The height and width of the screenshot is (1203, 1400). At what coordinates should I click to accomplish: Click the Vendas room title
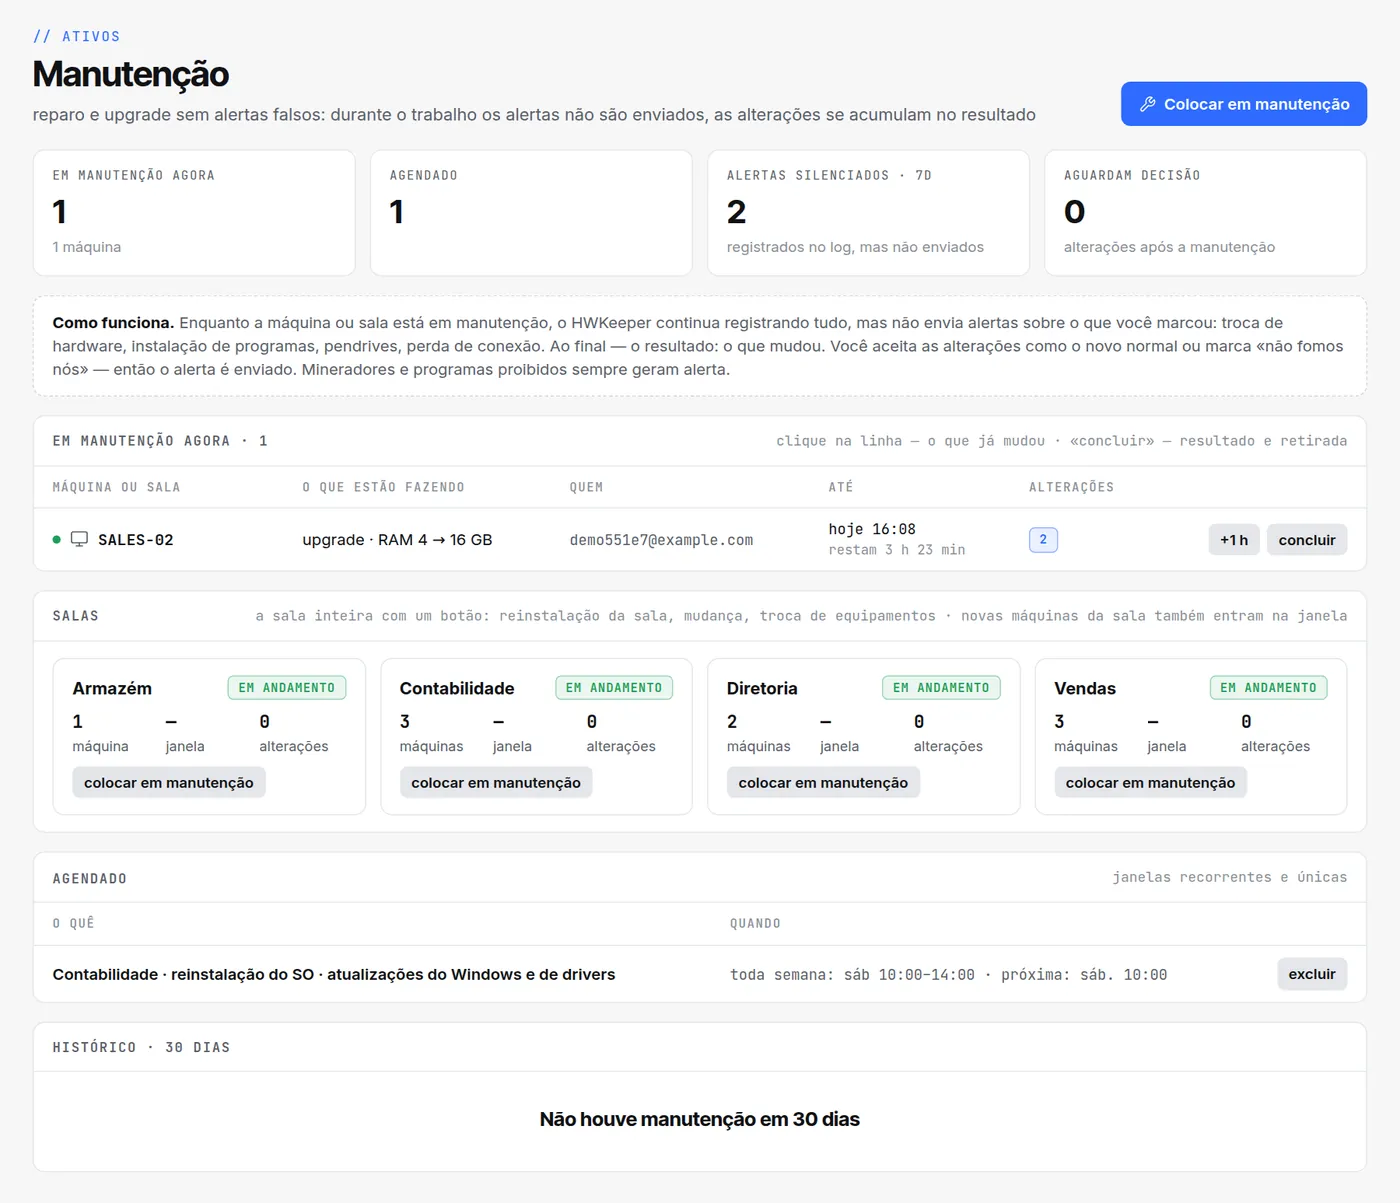point(1085,688)
